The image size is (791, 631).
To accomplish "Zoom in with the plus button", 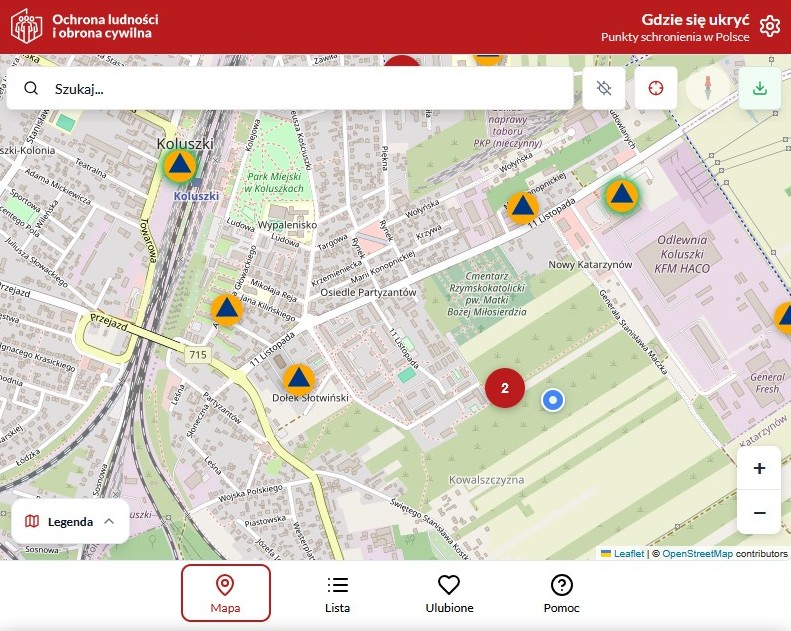I will coord(759,468).
